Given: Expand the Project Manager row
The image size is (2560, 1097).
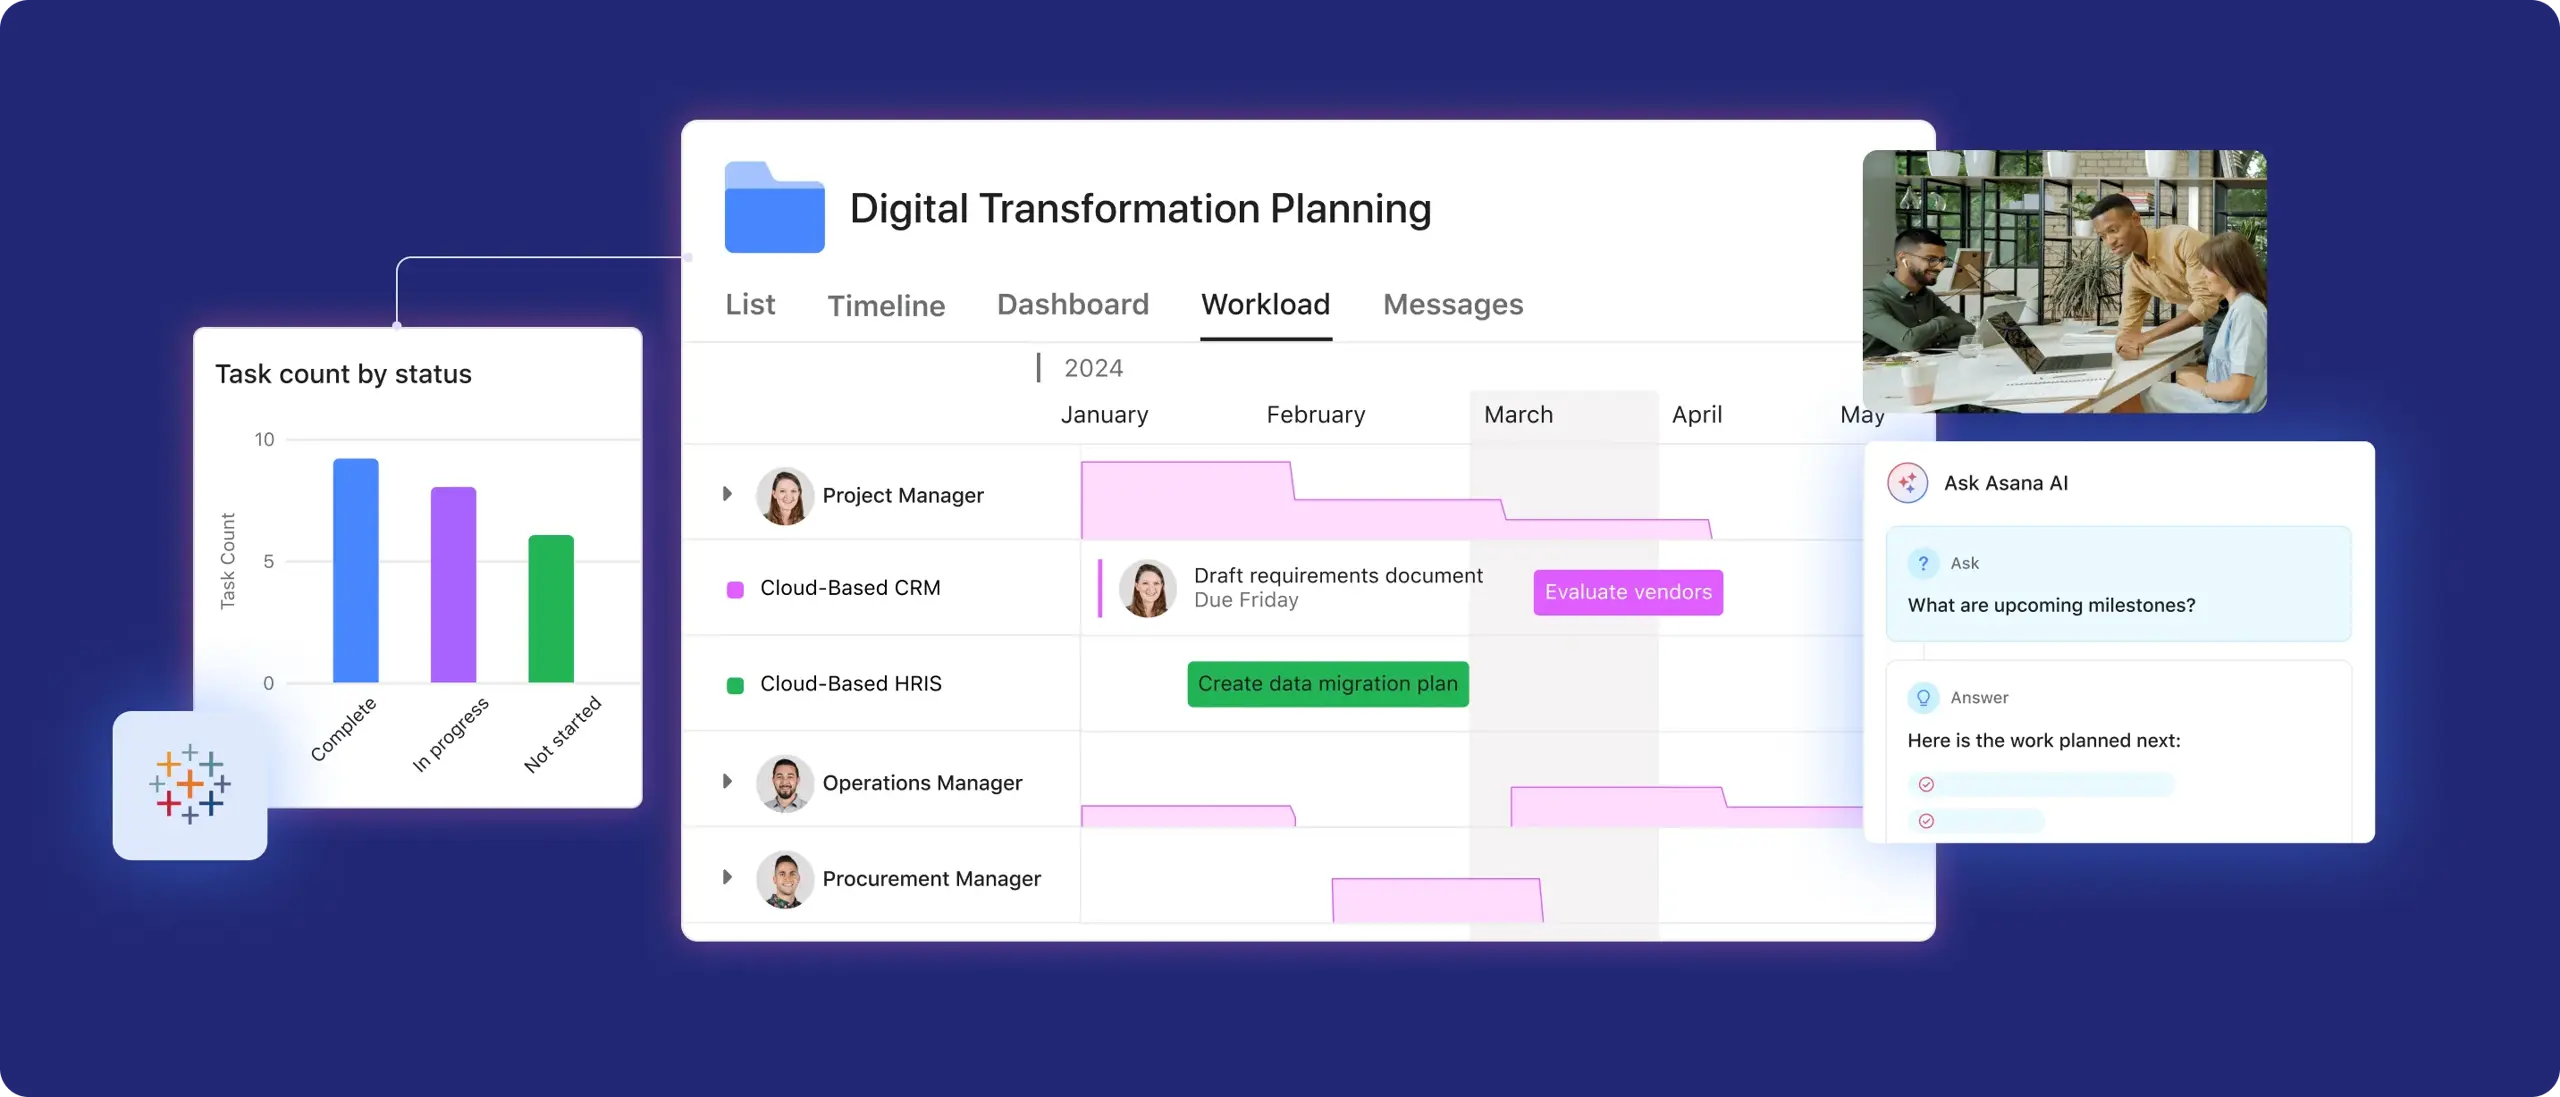Looking at the screenshot, I should (727, 495).
